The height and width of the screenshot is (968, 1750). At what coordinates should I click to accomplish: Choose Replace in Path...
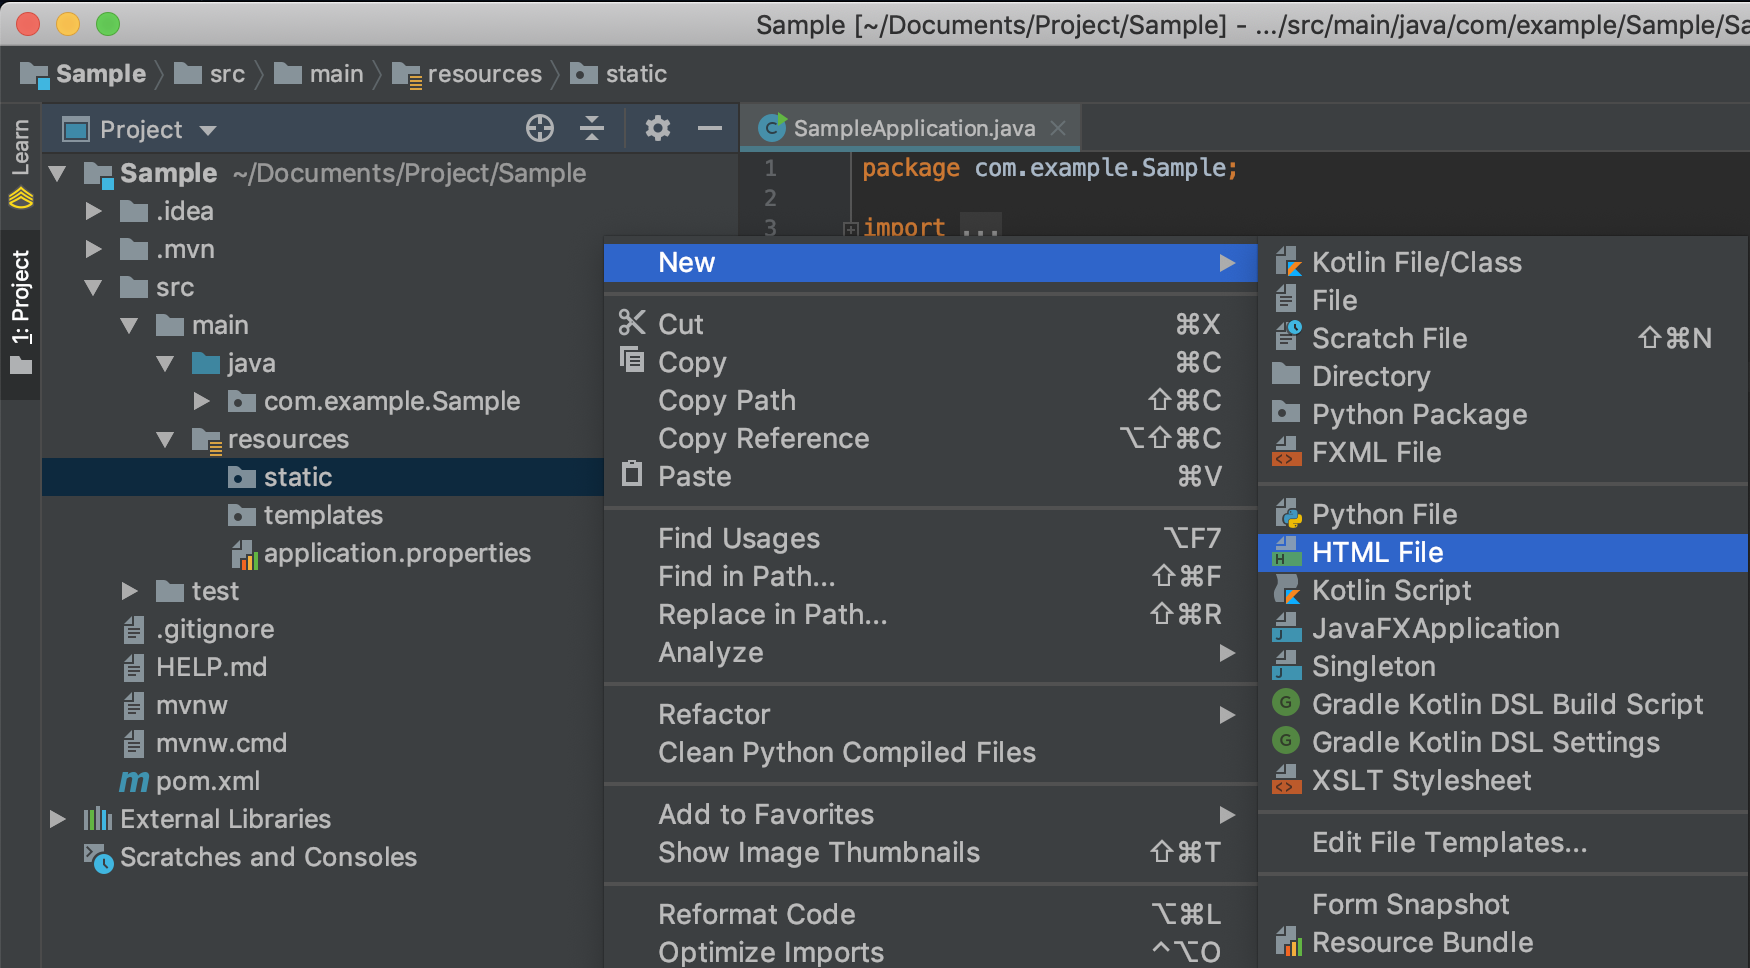(930, 614)
